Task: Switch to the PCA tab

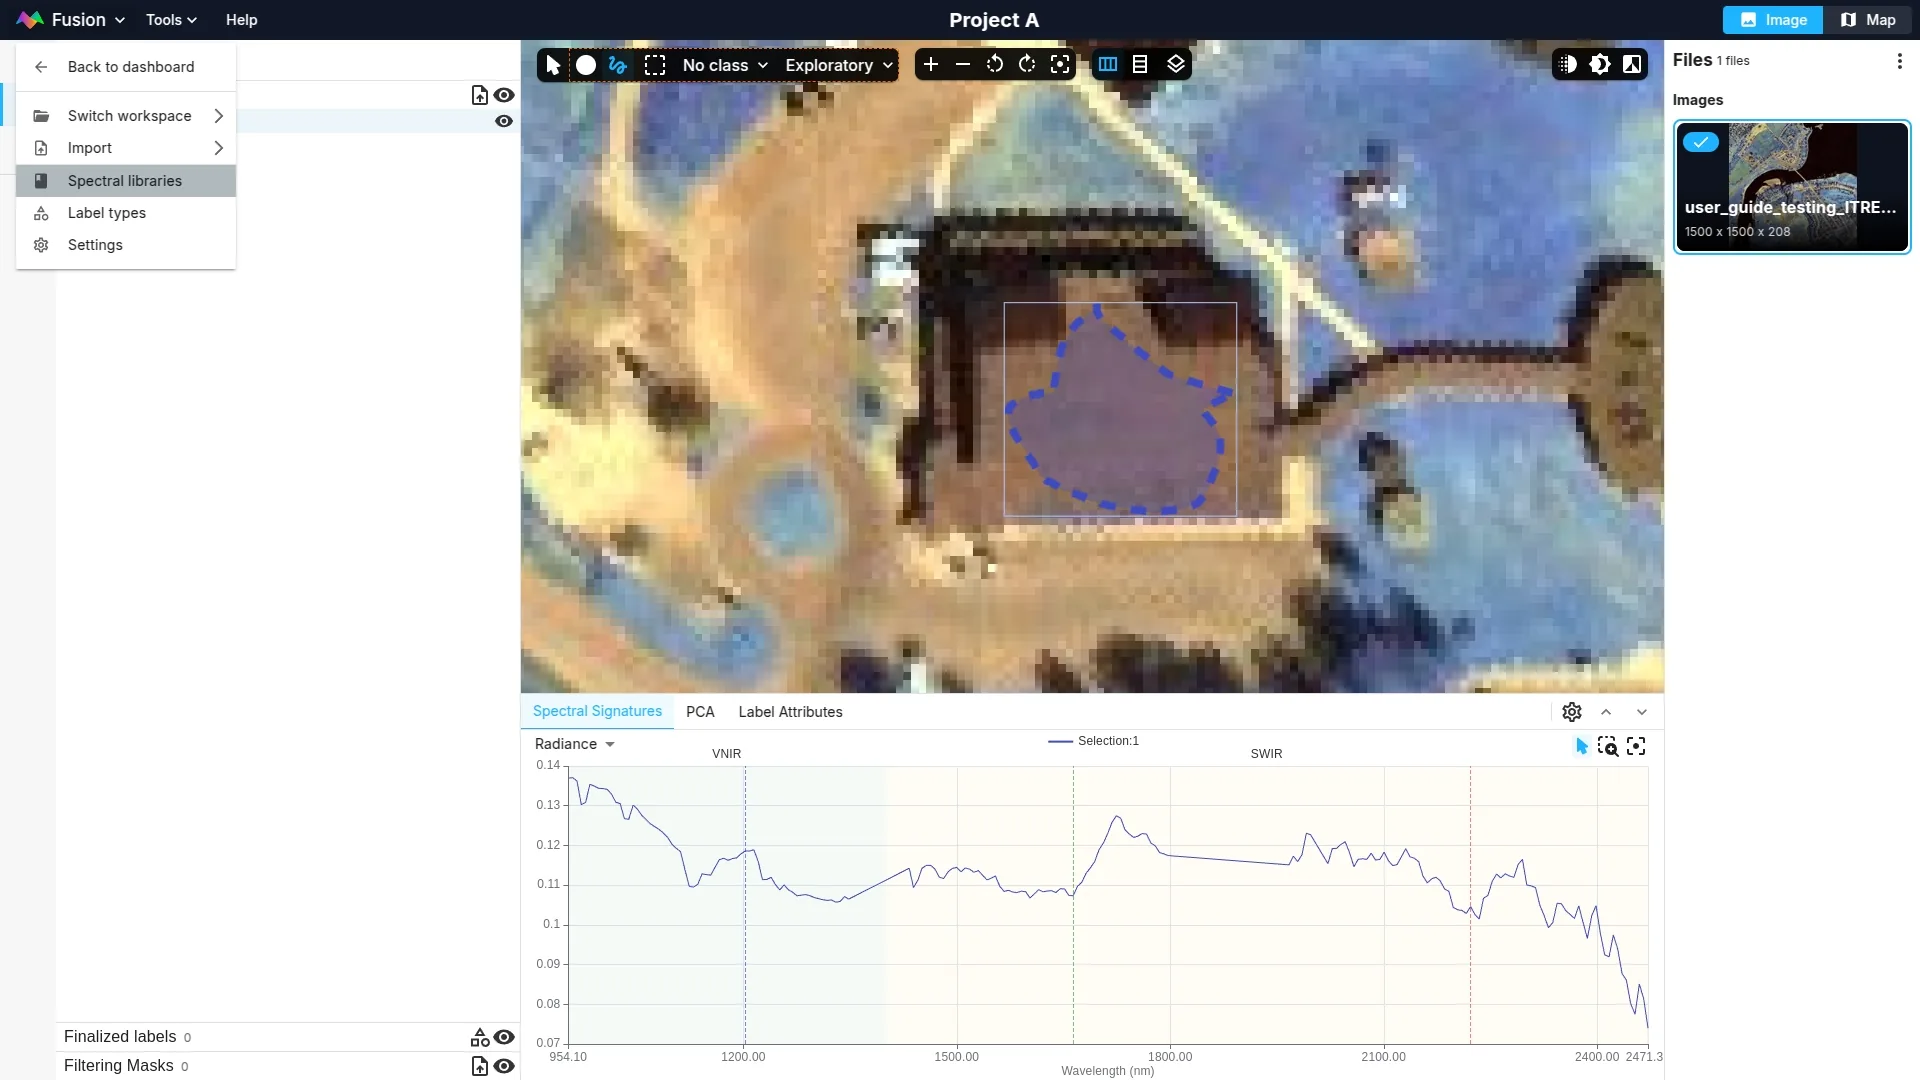Action: click(x=700, y=712)
